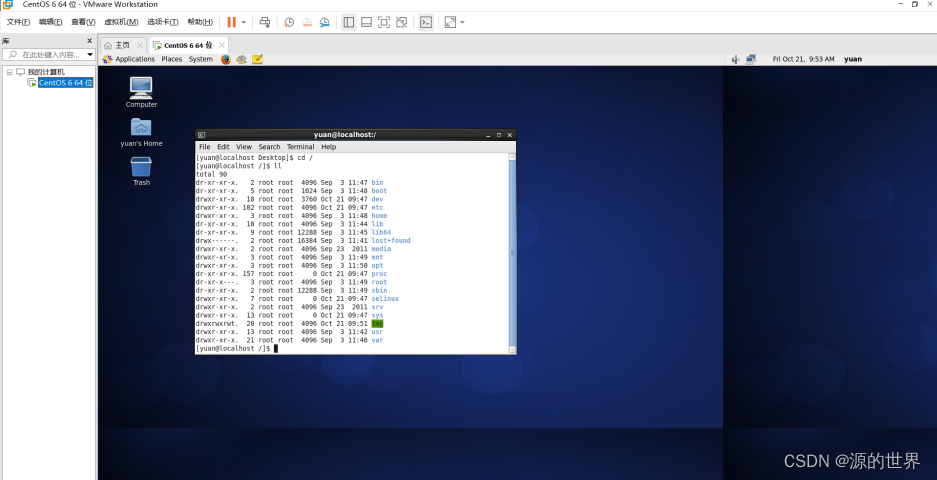The image size is (937, 480).
Task: Toggle the library sidebar view icon
Action: 348,22
